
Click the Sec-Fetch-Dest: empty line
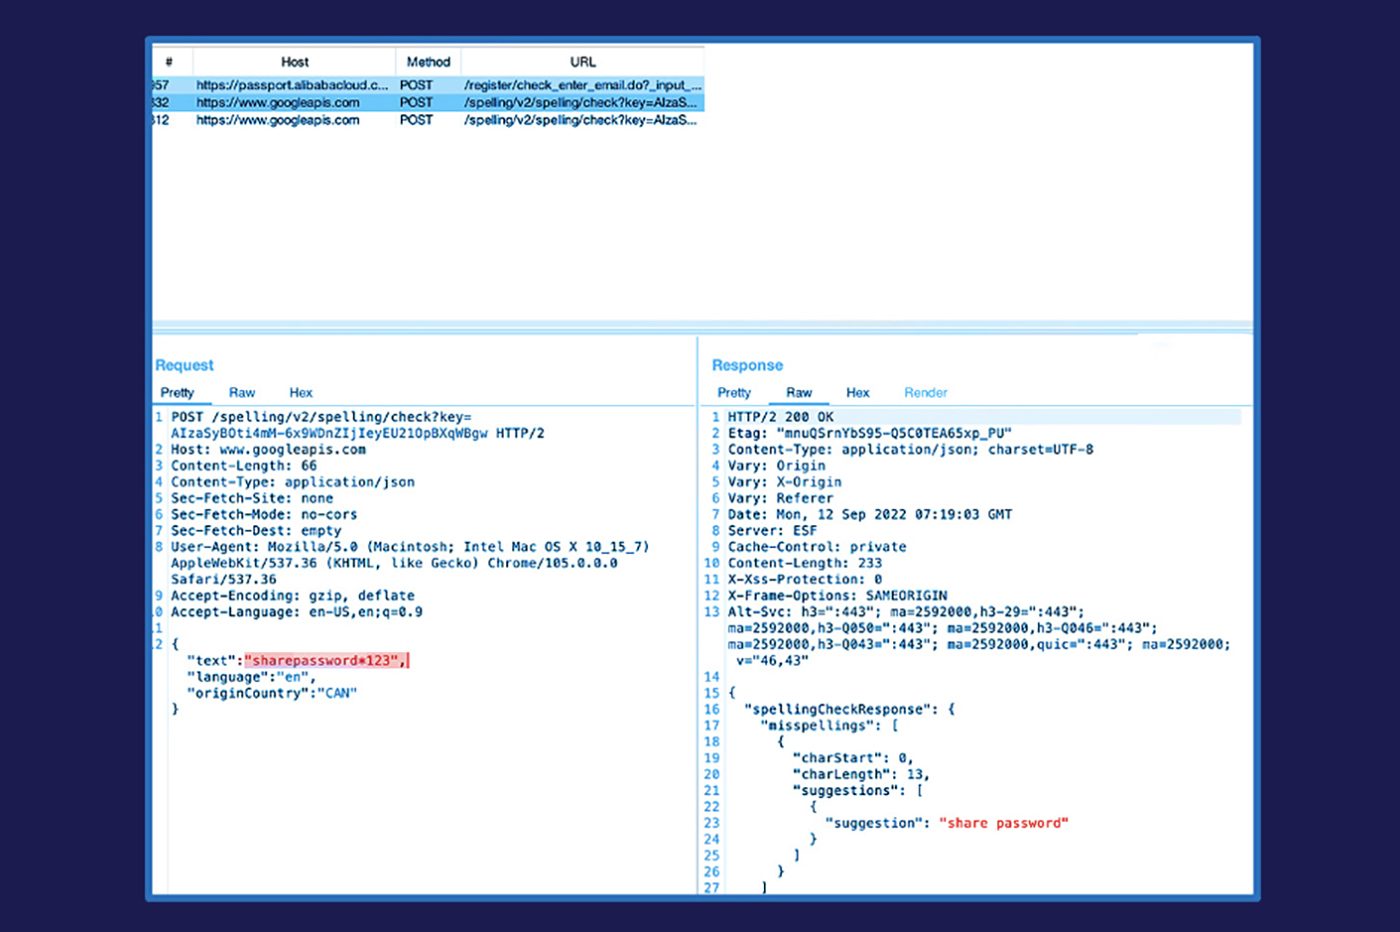click(256, 531)
